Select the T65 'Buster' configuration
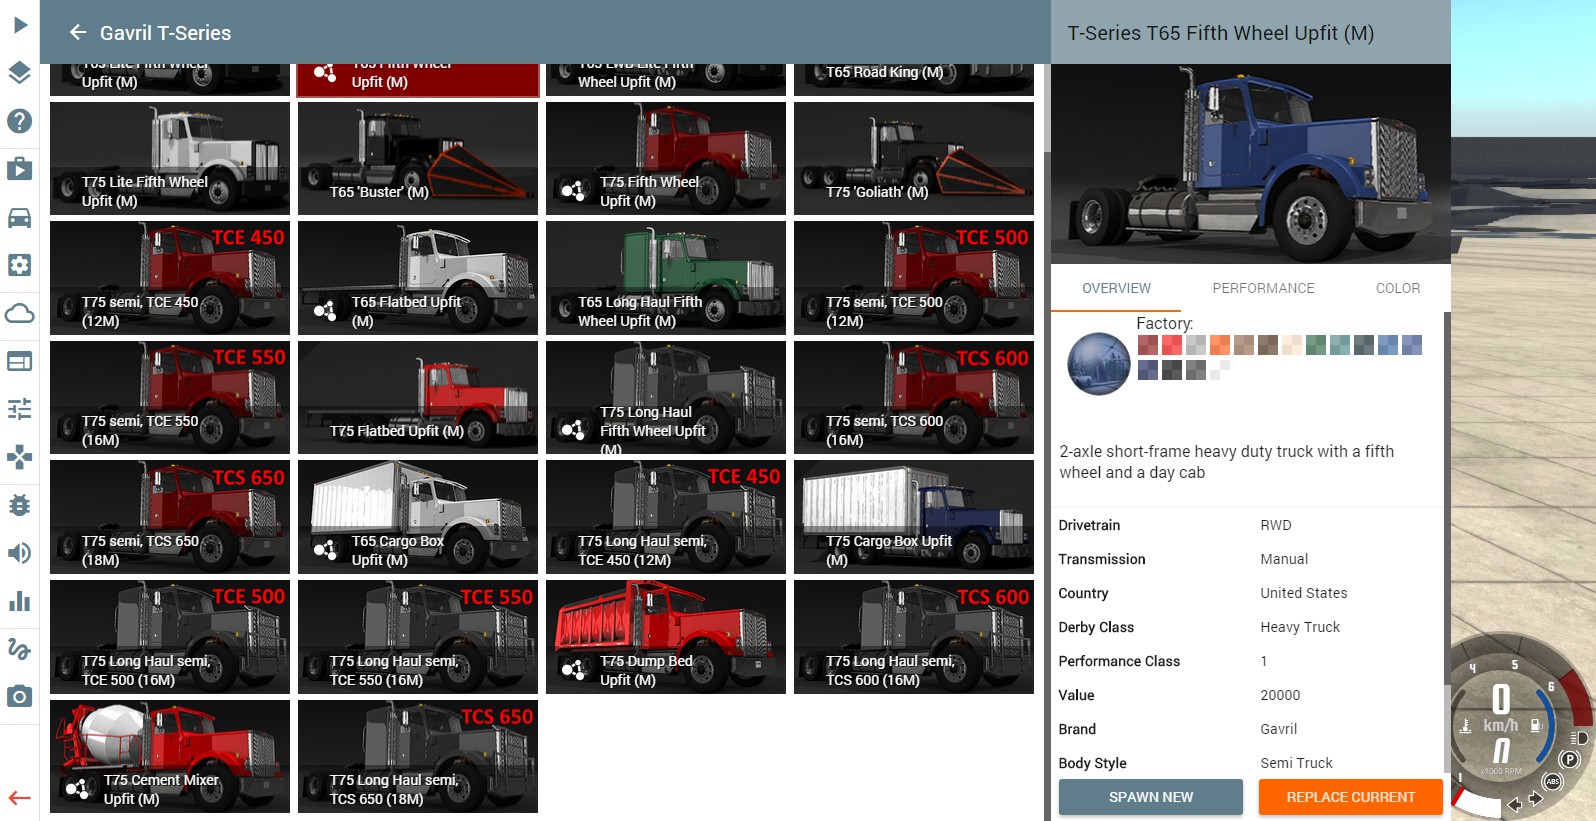 pos(418,158)
